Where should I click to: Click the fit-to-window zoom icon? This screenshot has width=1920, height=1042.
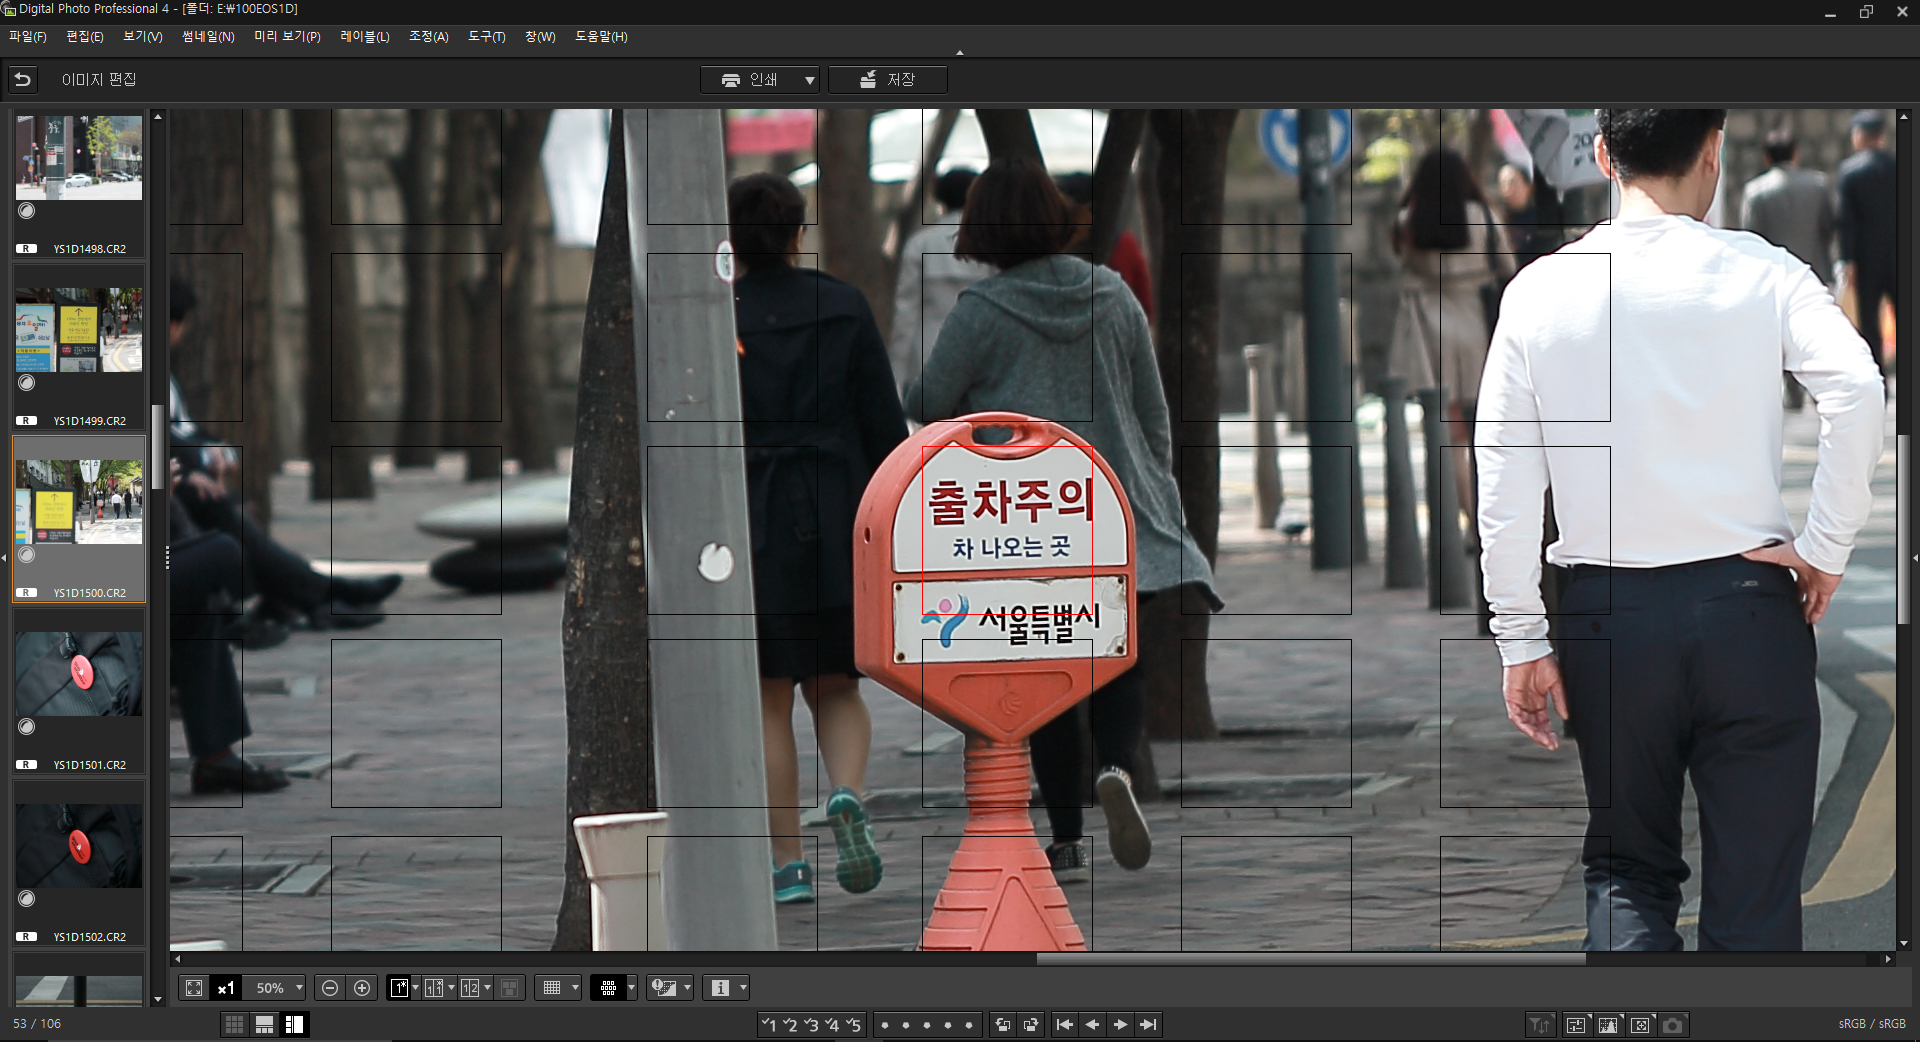click(x=194, y=988)
